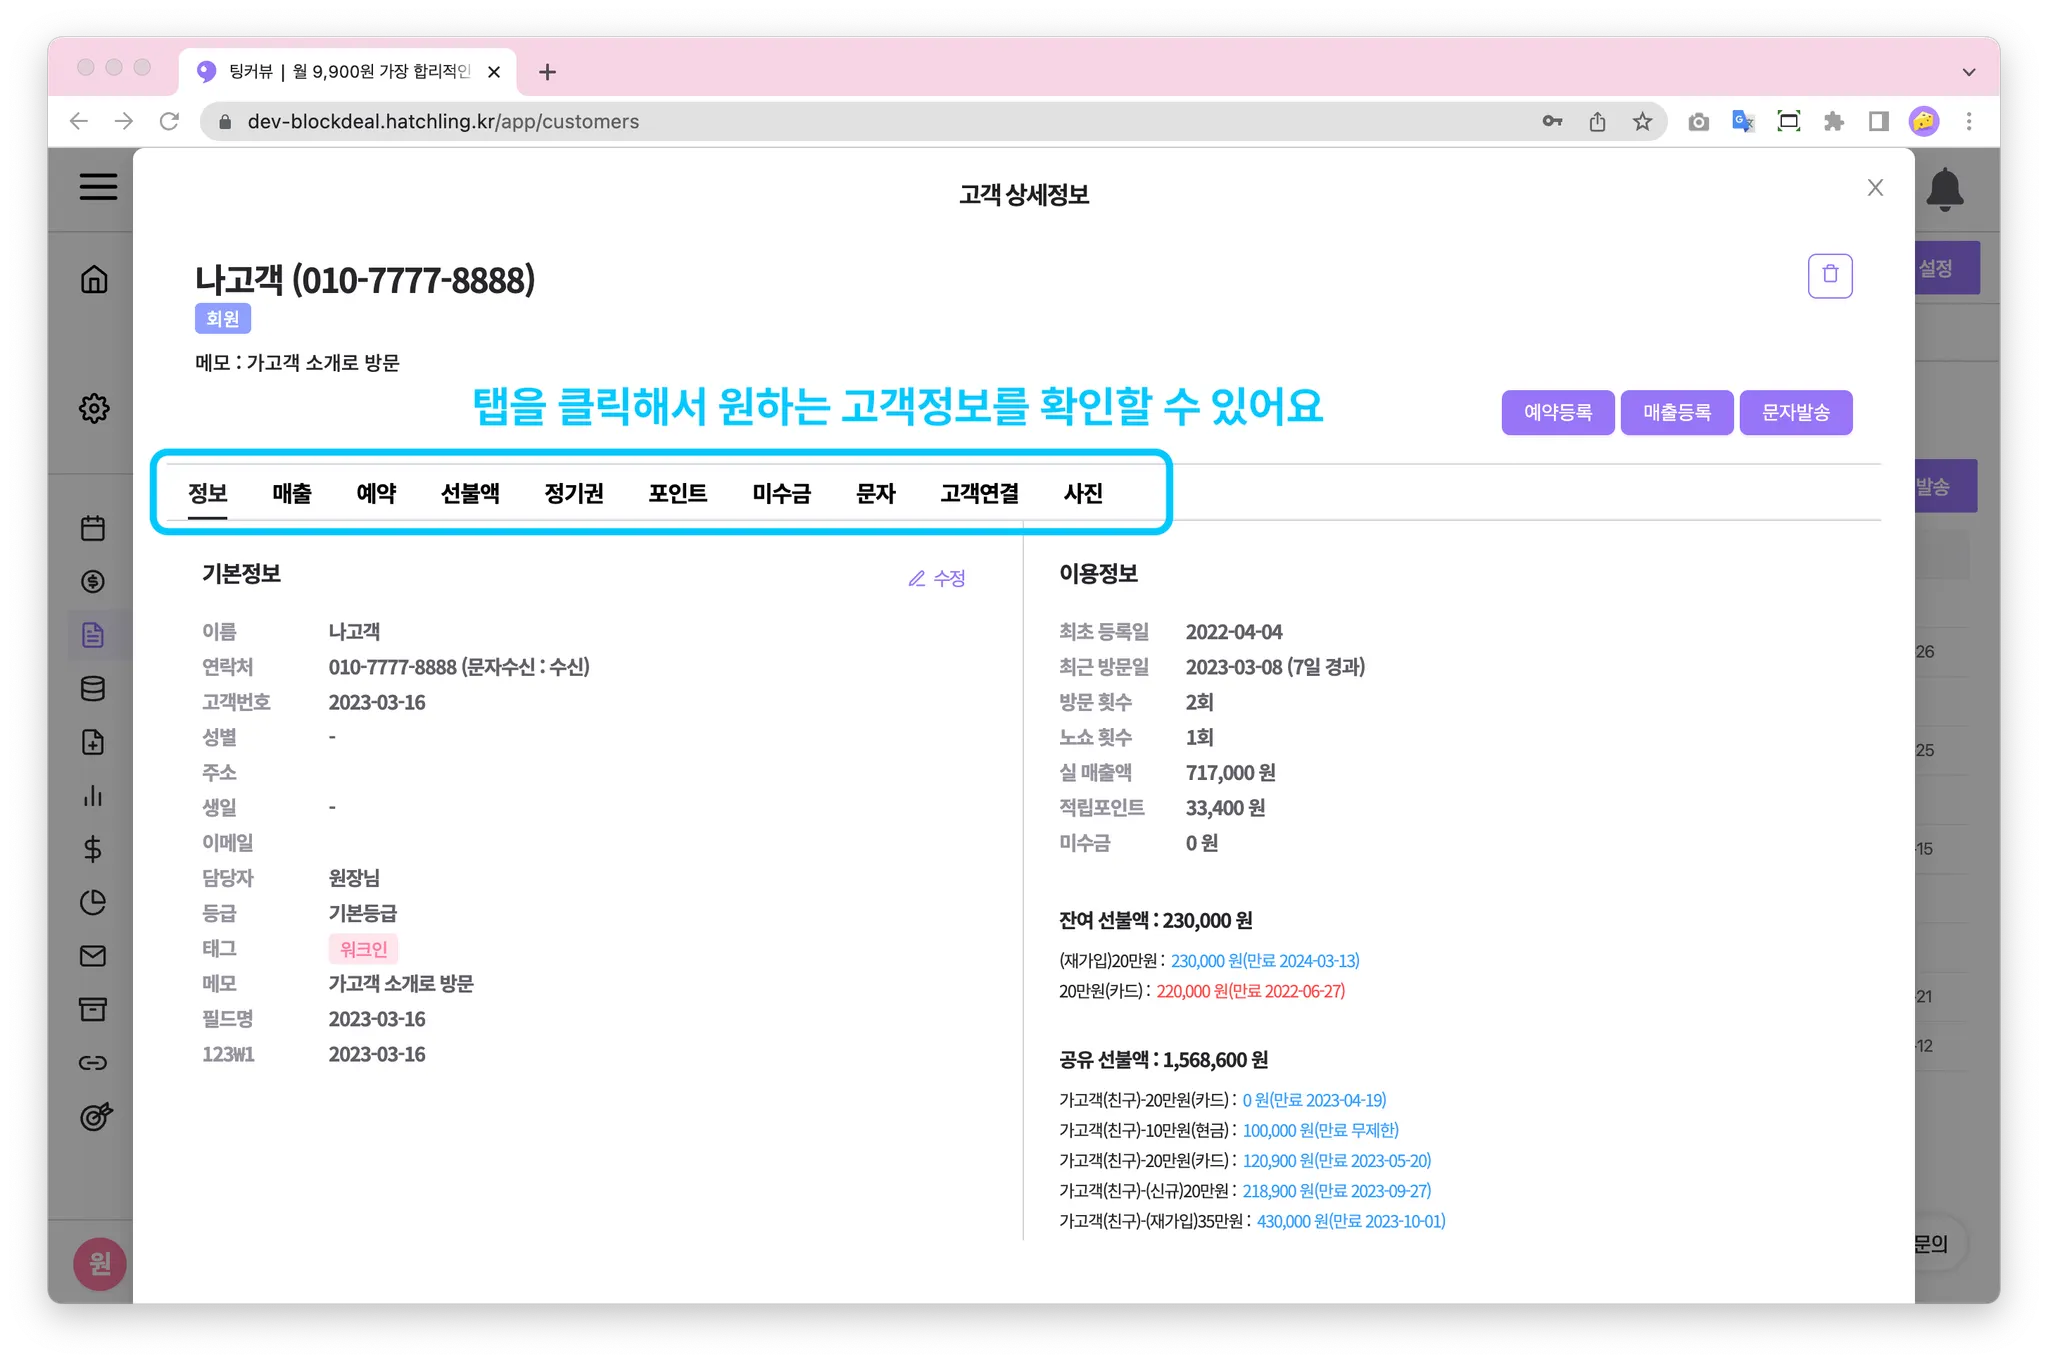Screen dimensions: 2048x1363
Task: Click the 매출등록 button
Action: click(1676, 412)
